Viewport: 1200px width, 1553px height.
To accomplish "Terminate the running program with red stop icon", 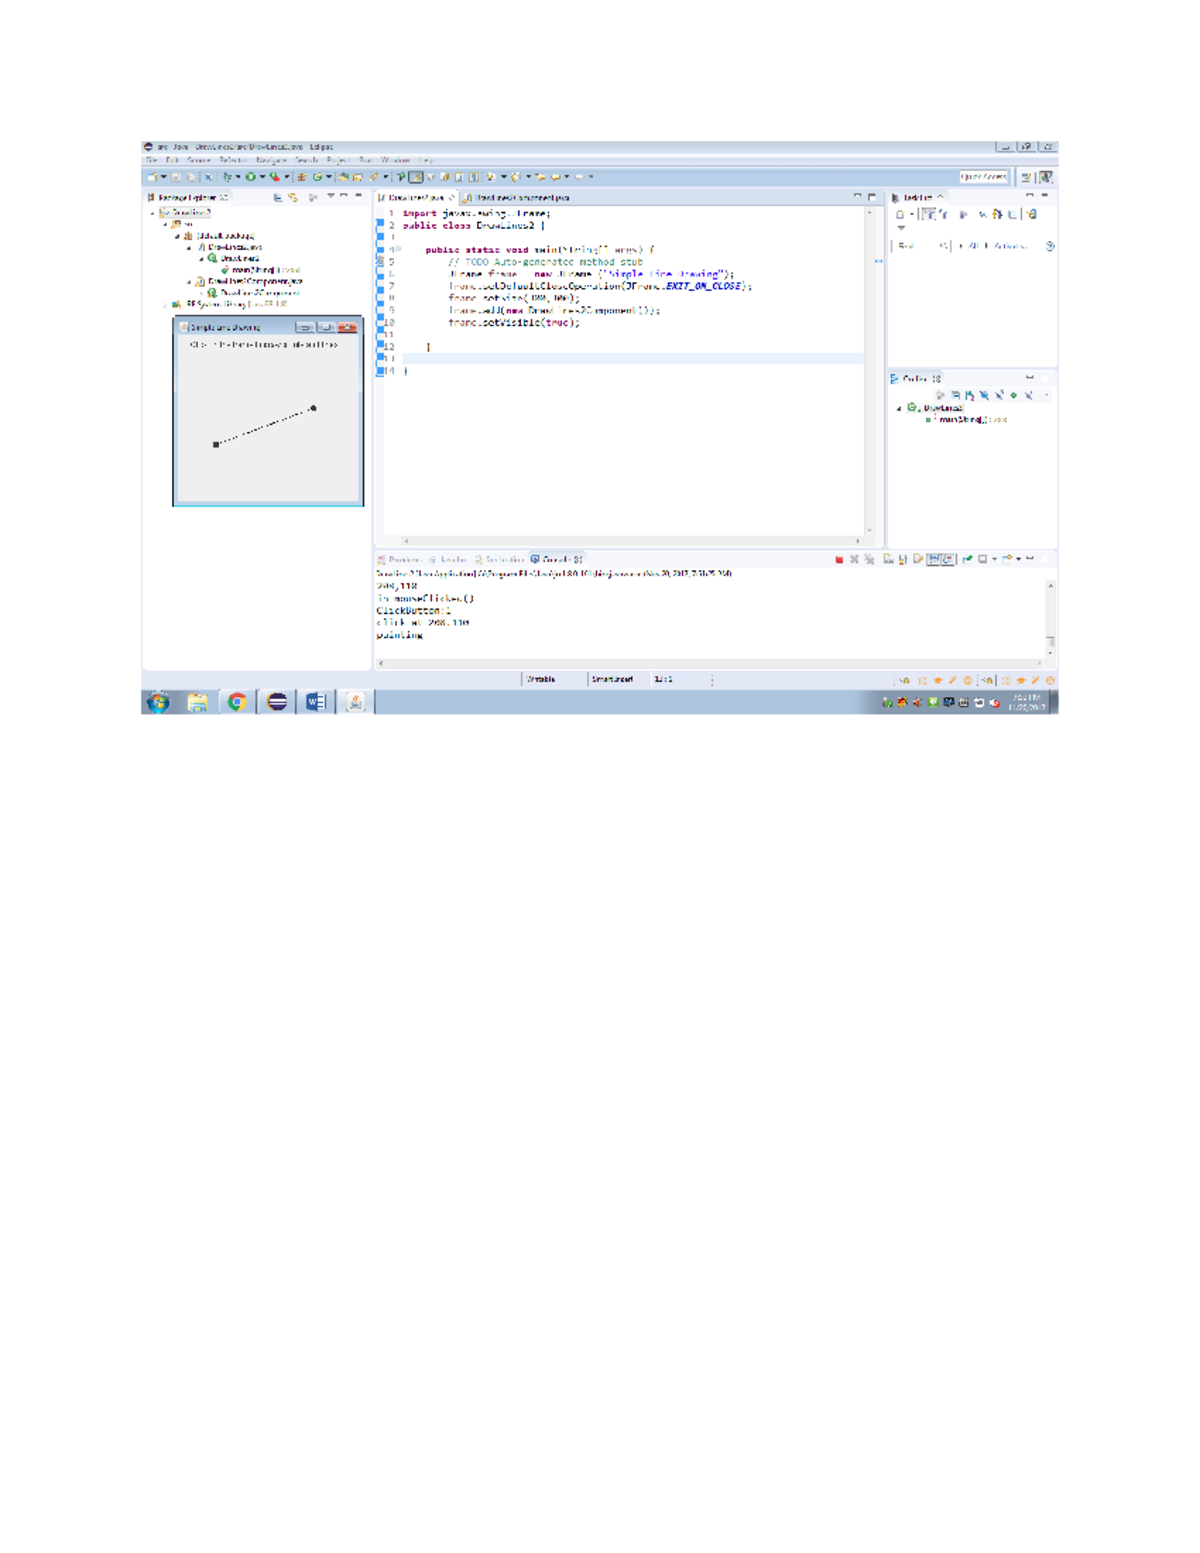I will click(x=839, y=560).
